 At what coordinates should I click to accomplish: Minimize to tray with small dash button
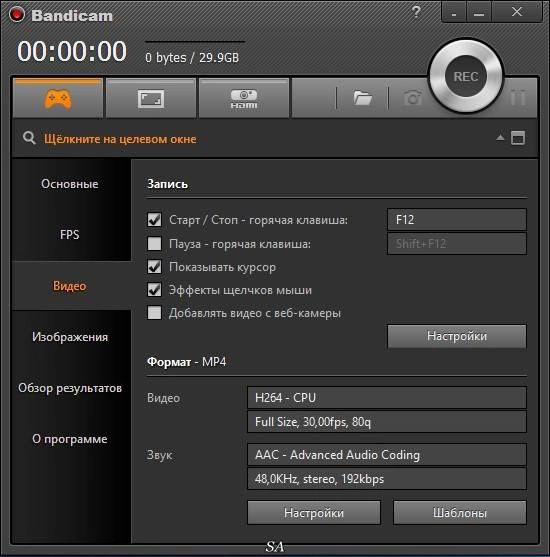point(454,13)
